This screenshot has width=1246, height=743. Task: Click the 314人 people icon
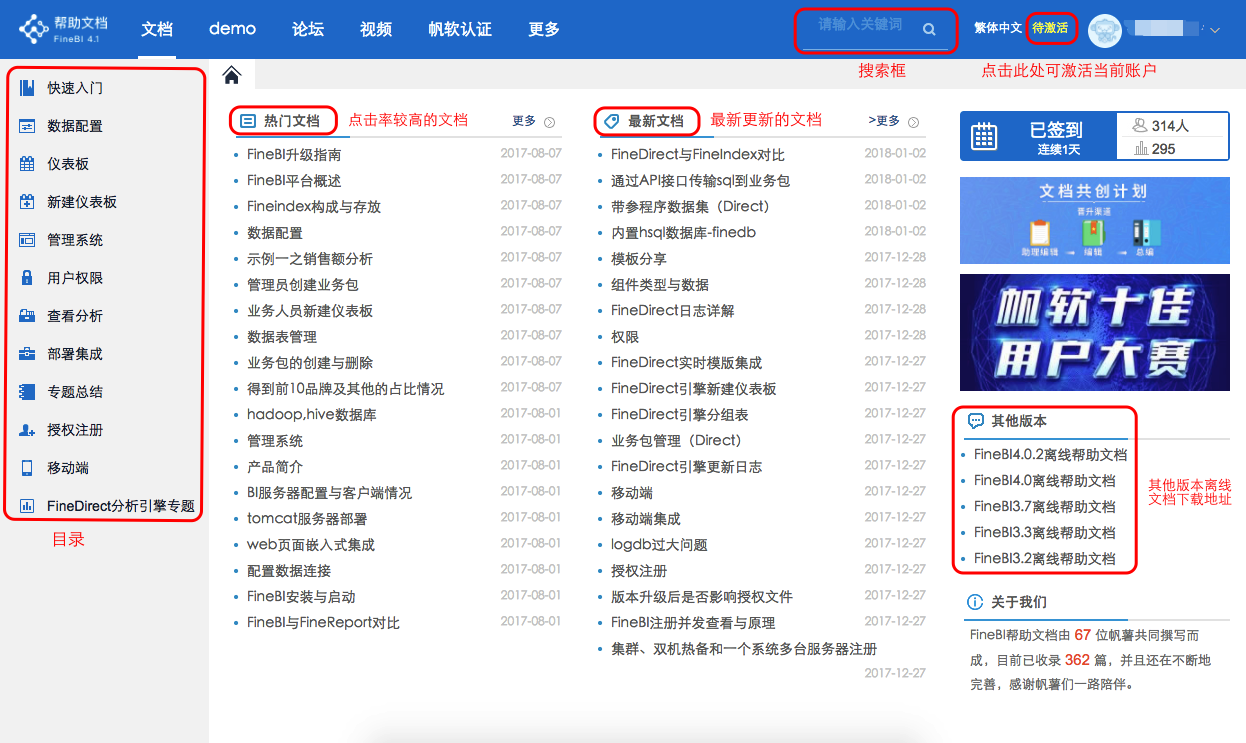[x=1140, y=126]
